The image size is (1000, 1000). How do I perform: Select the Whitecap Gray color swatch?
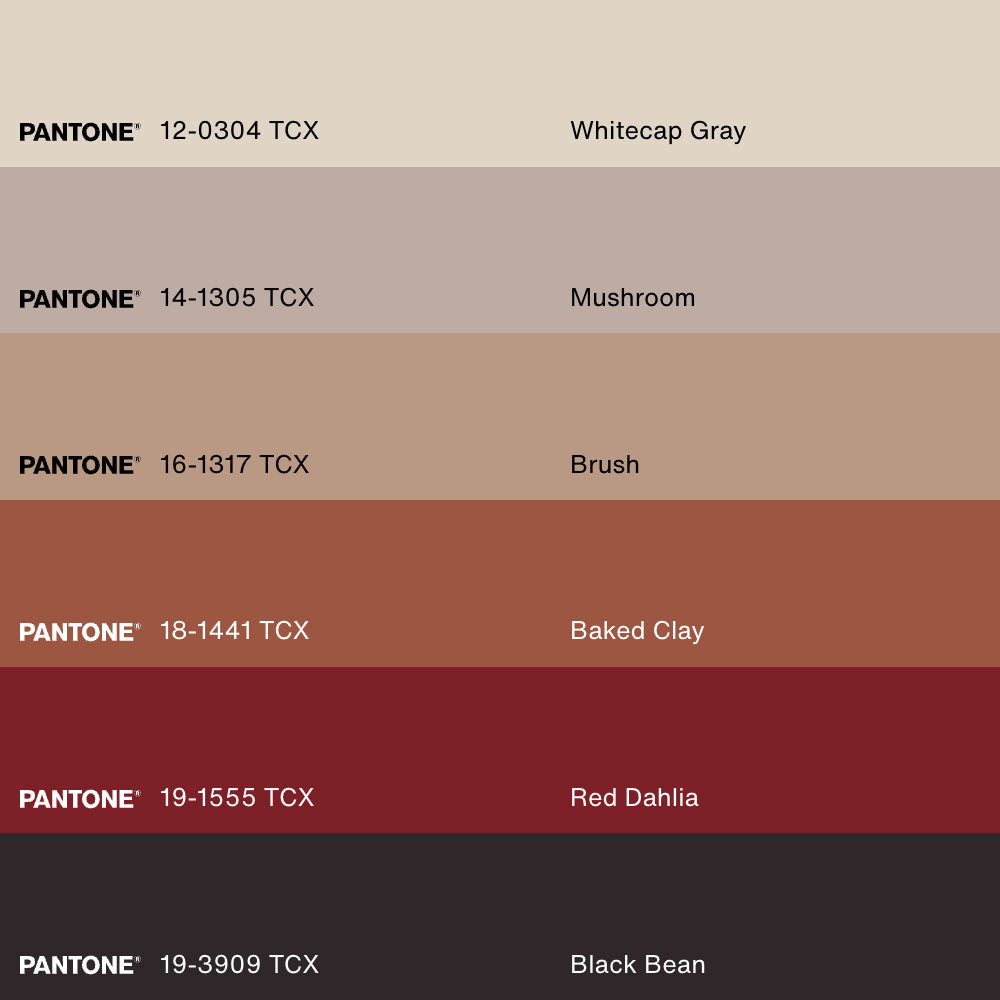point(500,60)
